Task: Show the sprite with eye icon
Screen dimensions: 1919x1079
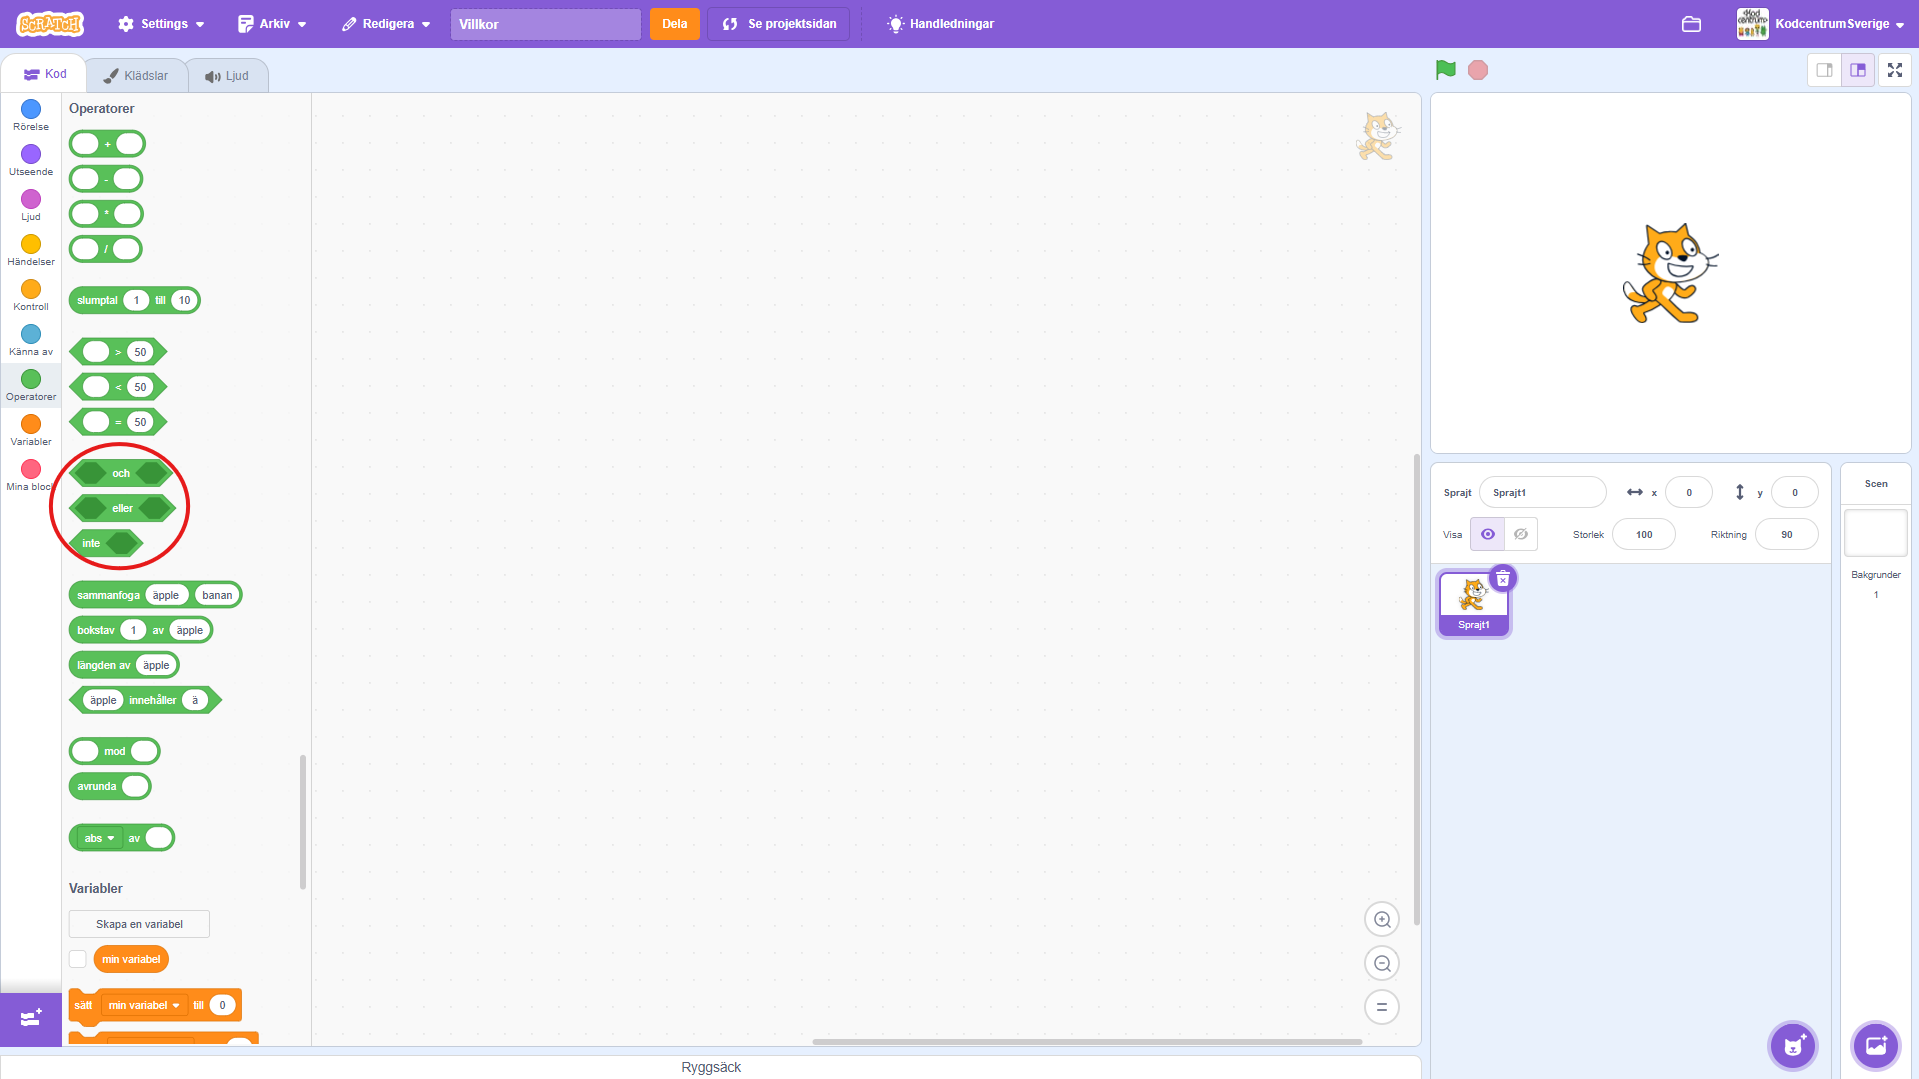Action: 1488,534
